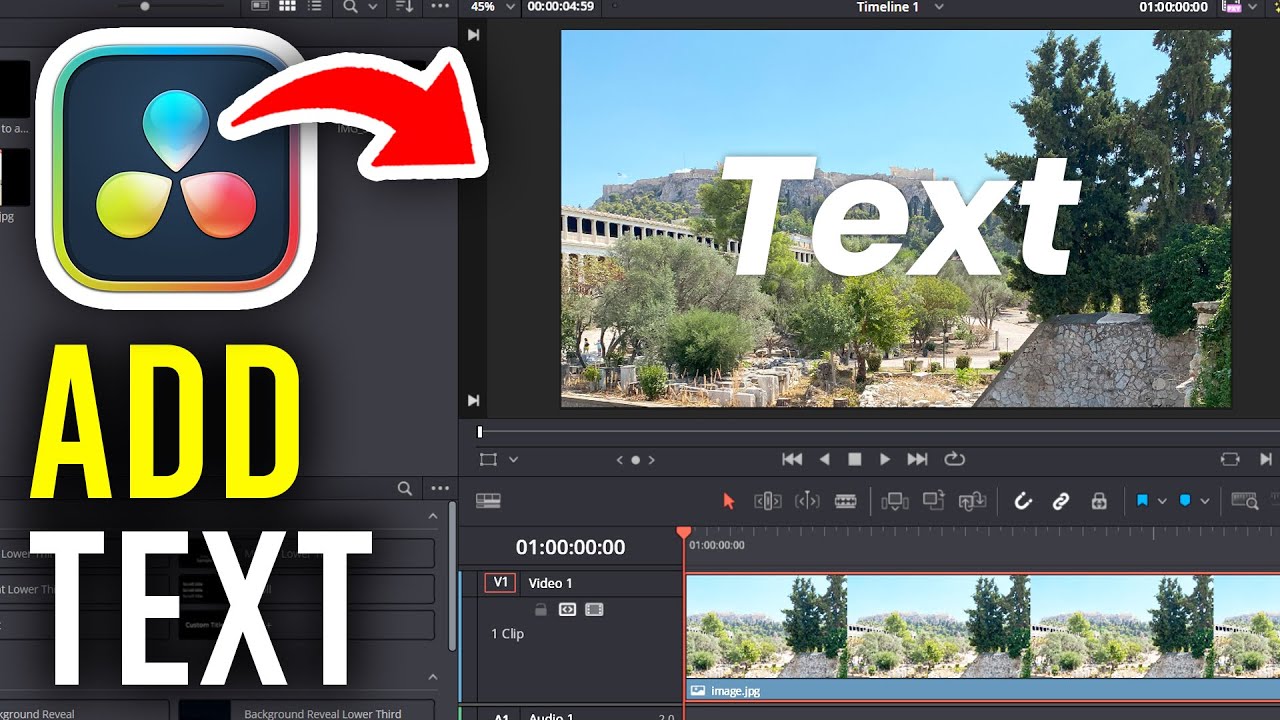Toggle Loop playback button

click(954, 459)
